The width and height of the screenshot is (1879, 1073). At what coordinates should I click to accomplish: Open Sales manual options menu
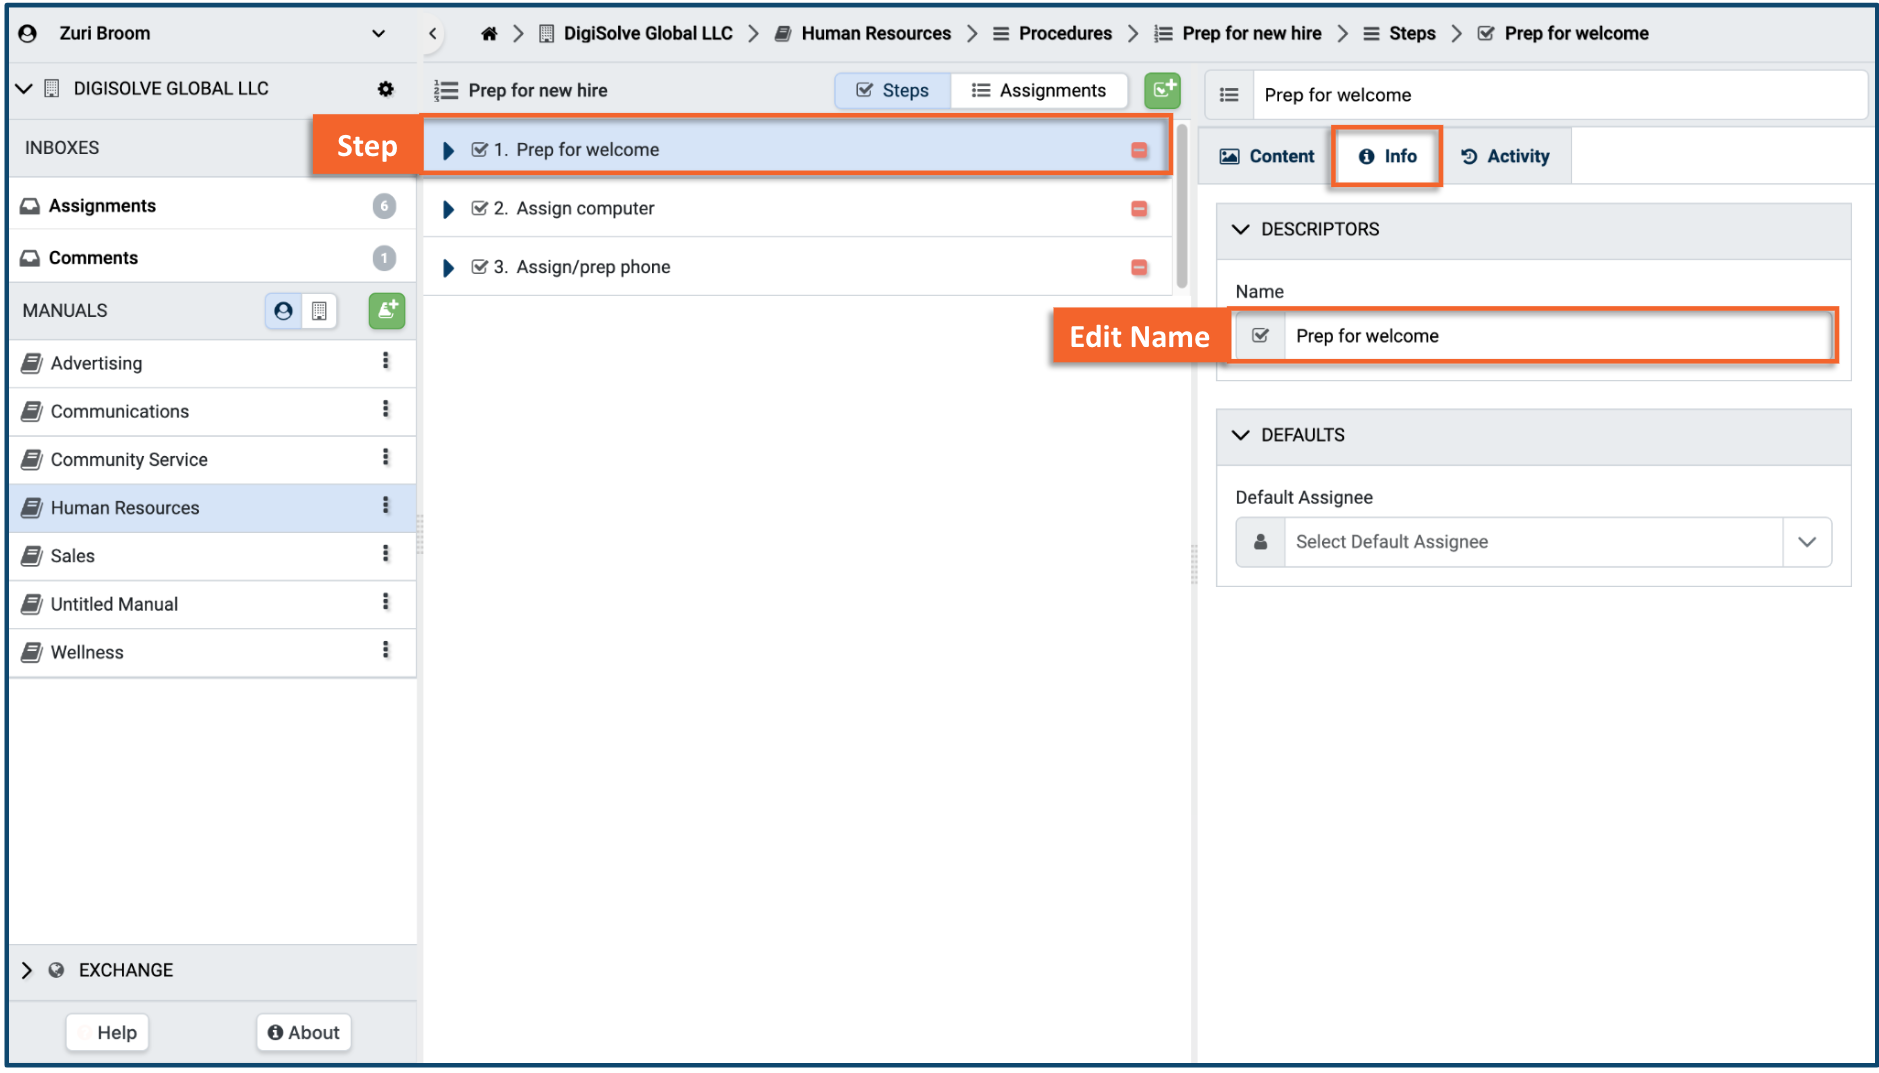click(x=386, y=554)
